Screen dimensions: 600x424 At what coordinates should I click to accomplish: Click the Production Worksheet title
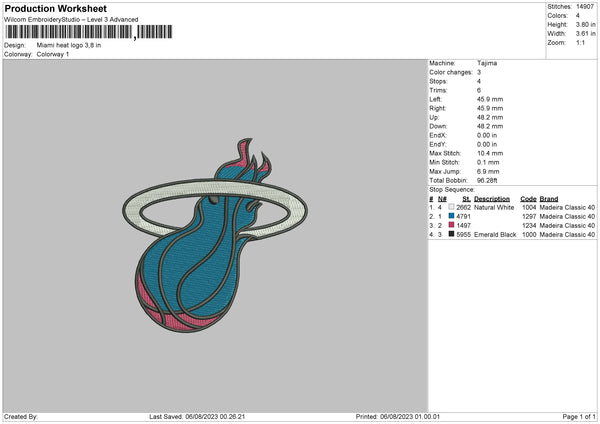(x=55, y=8)
